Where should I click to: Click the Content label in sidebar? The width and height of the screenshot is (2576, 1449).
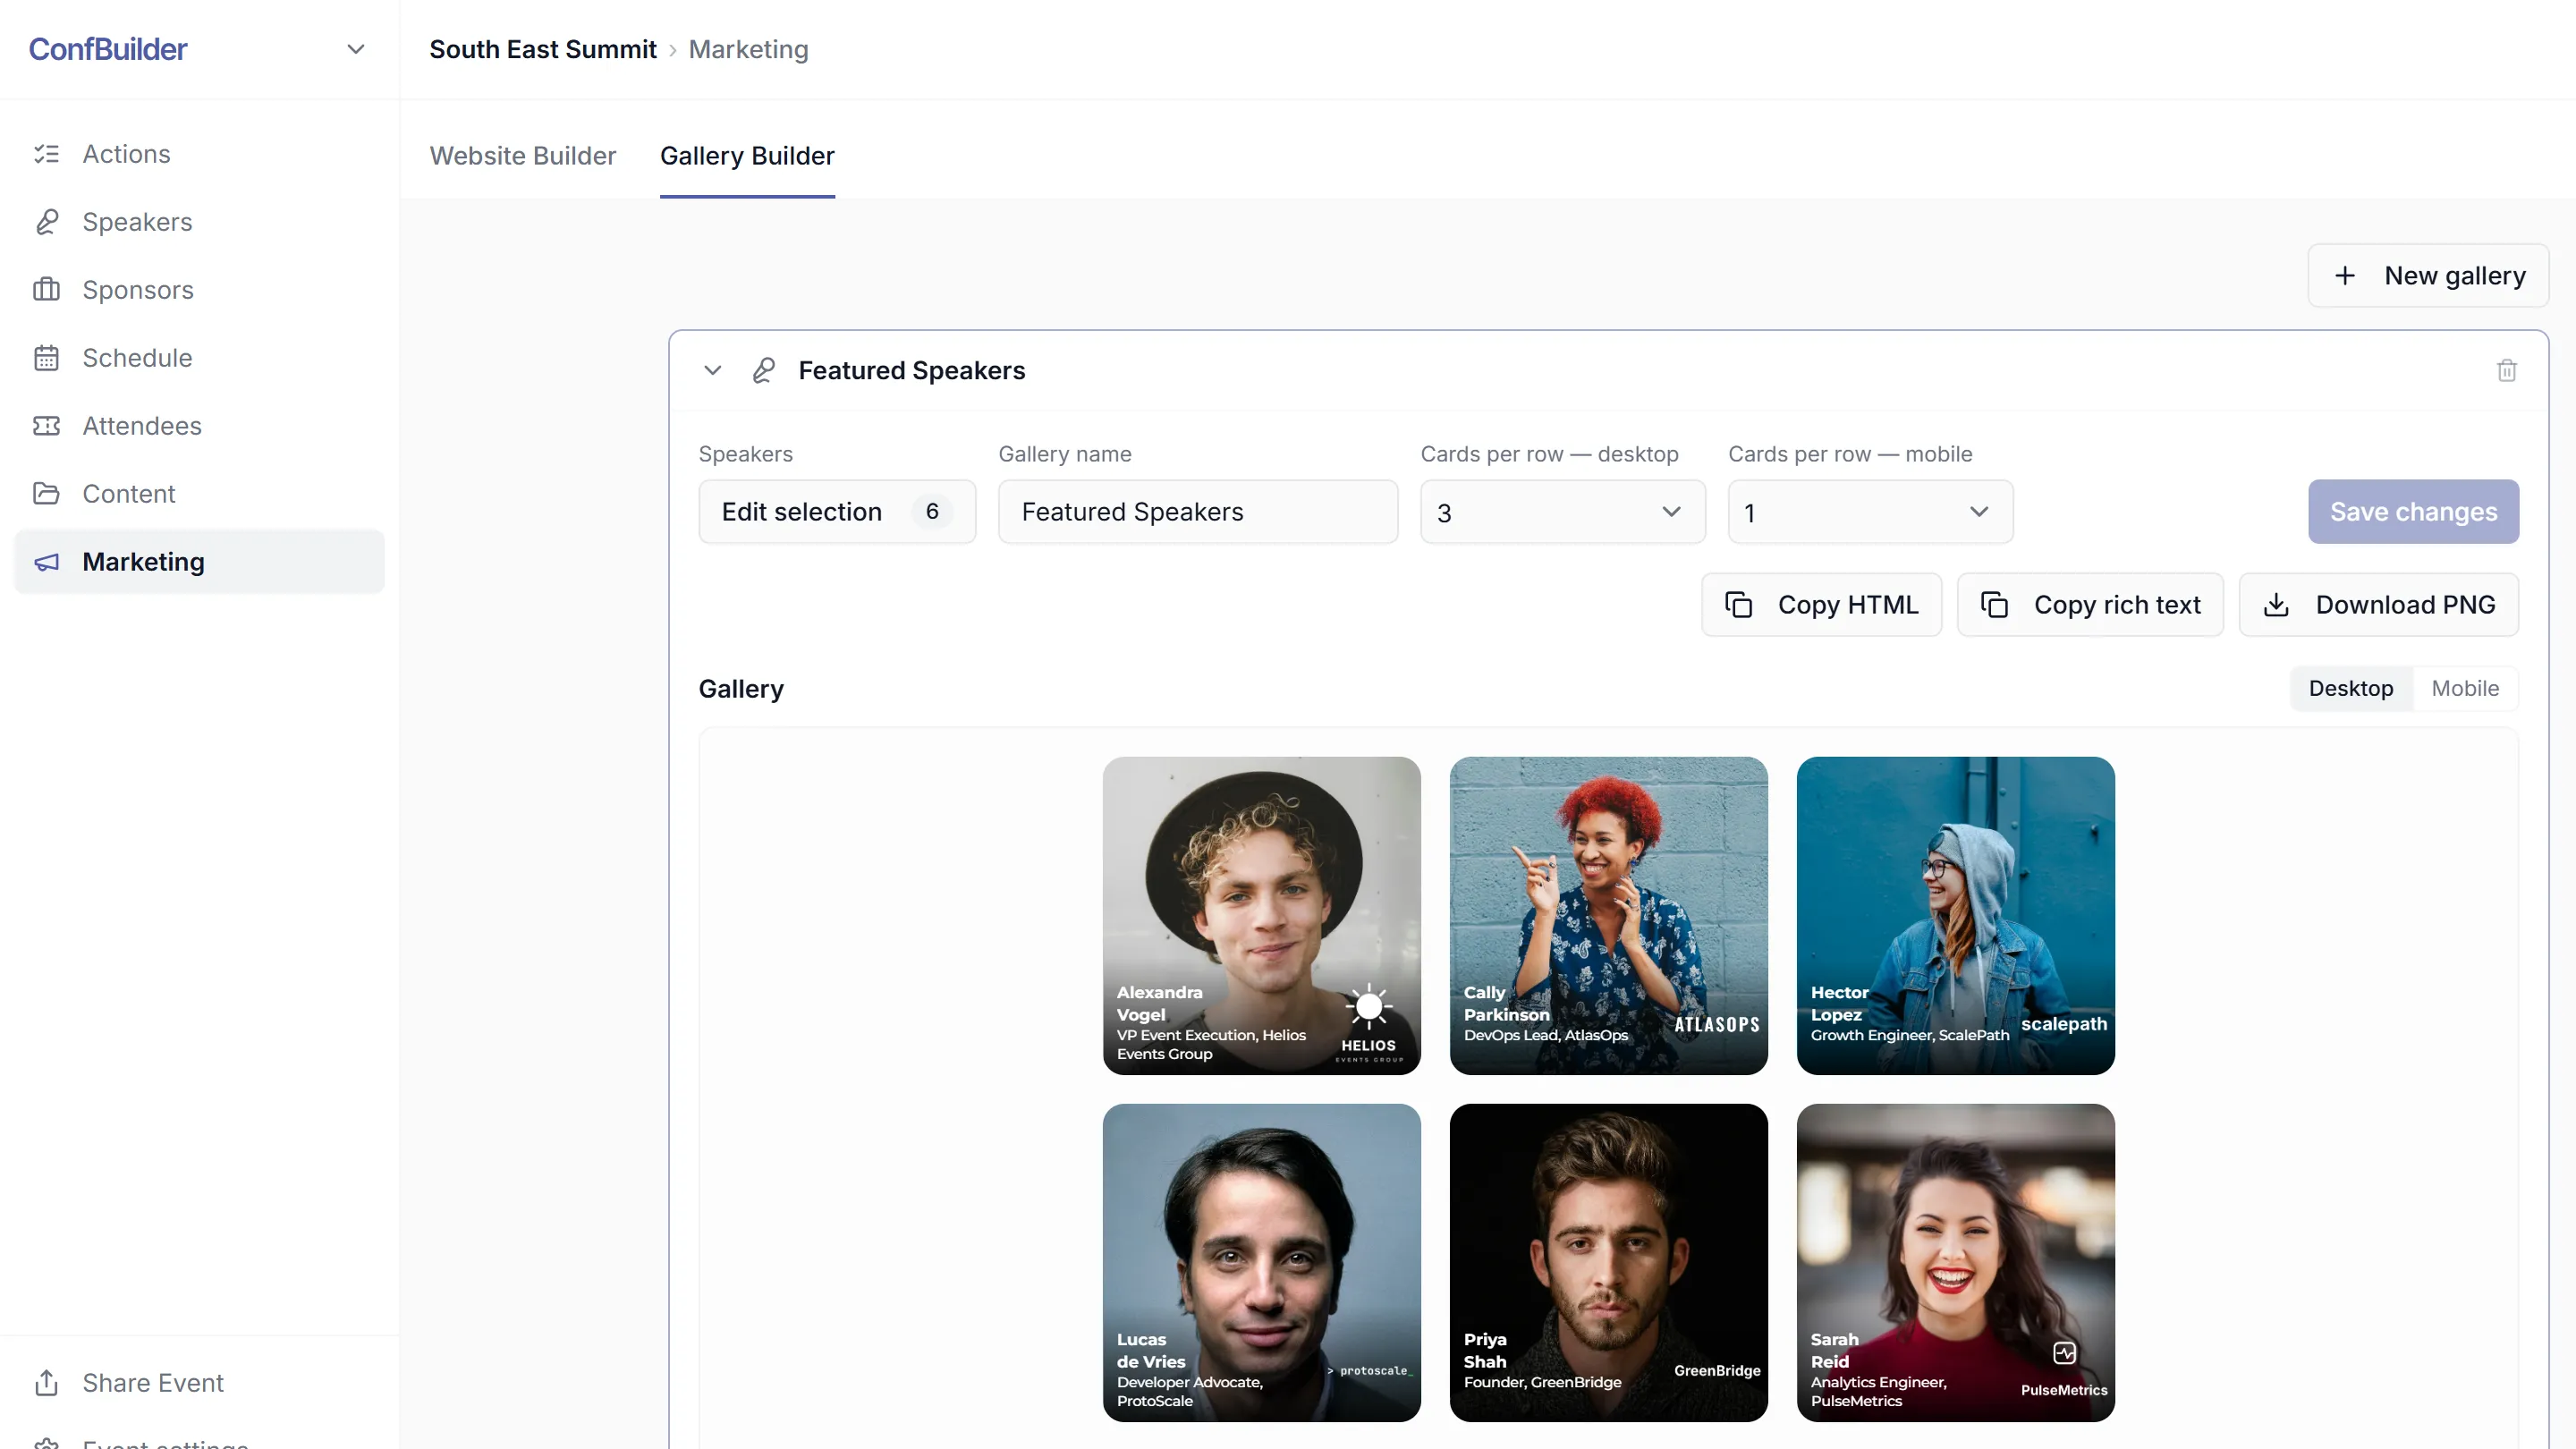point(129,494)
